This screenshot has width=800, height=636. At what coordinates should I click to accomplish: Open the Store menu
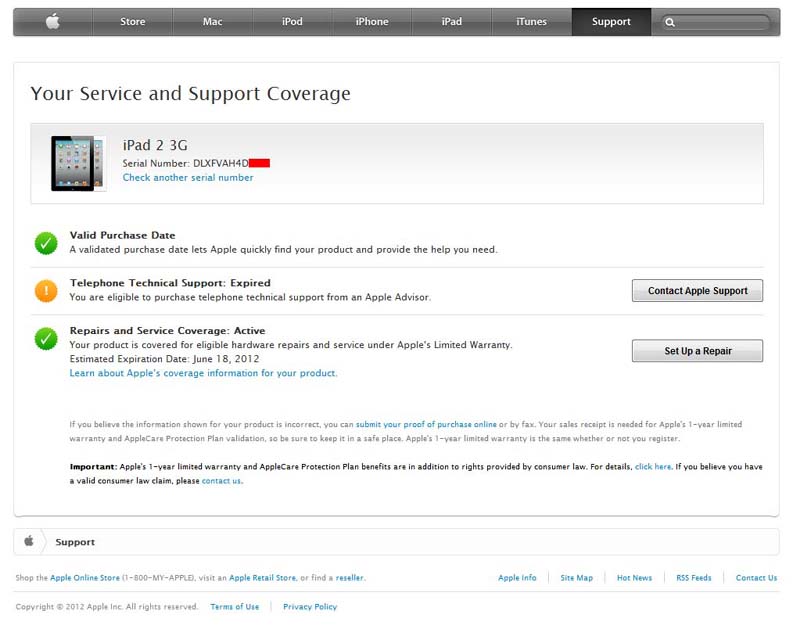133,21
